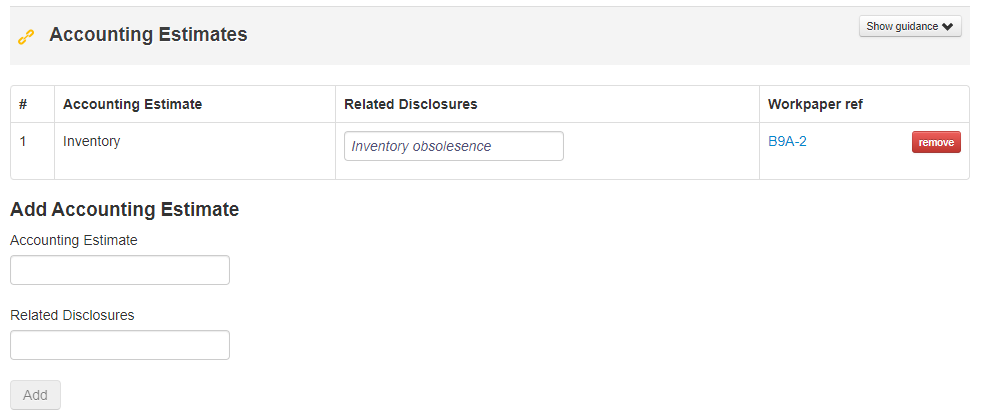
Task: Expand guidance using the down chevron arrow
Action: pos(947,27)
